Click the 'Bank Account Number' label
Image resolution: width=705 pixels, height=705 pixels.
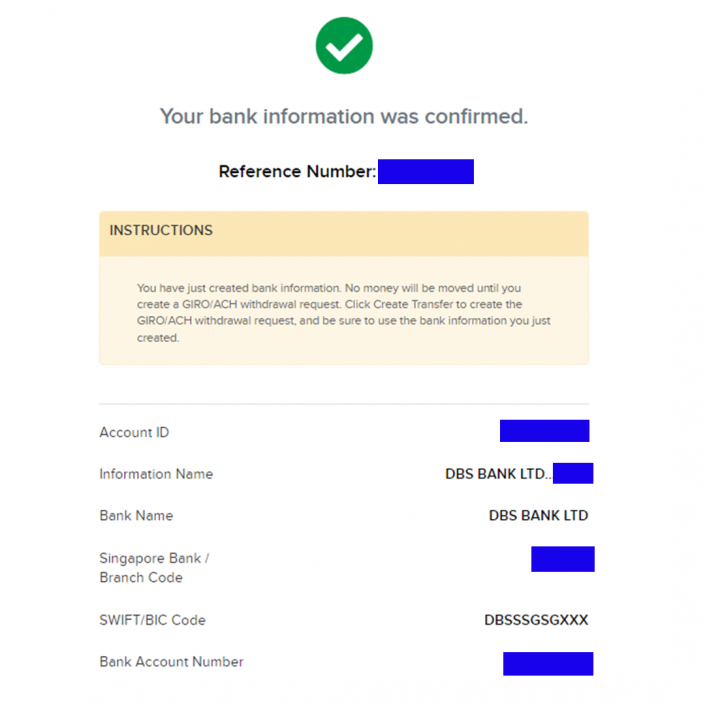pyautogui.click(x=171, y=662)
